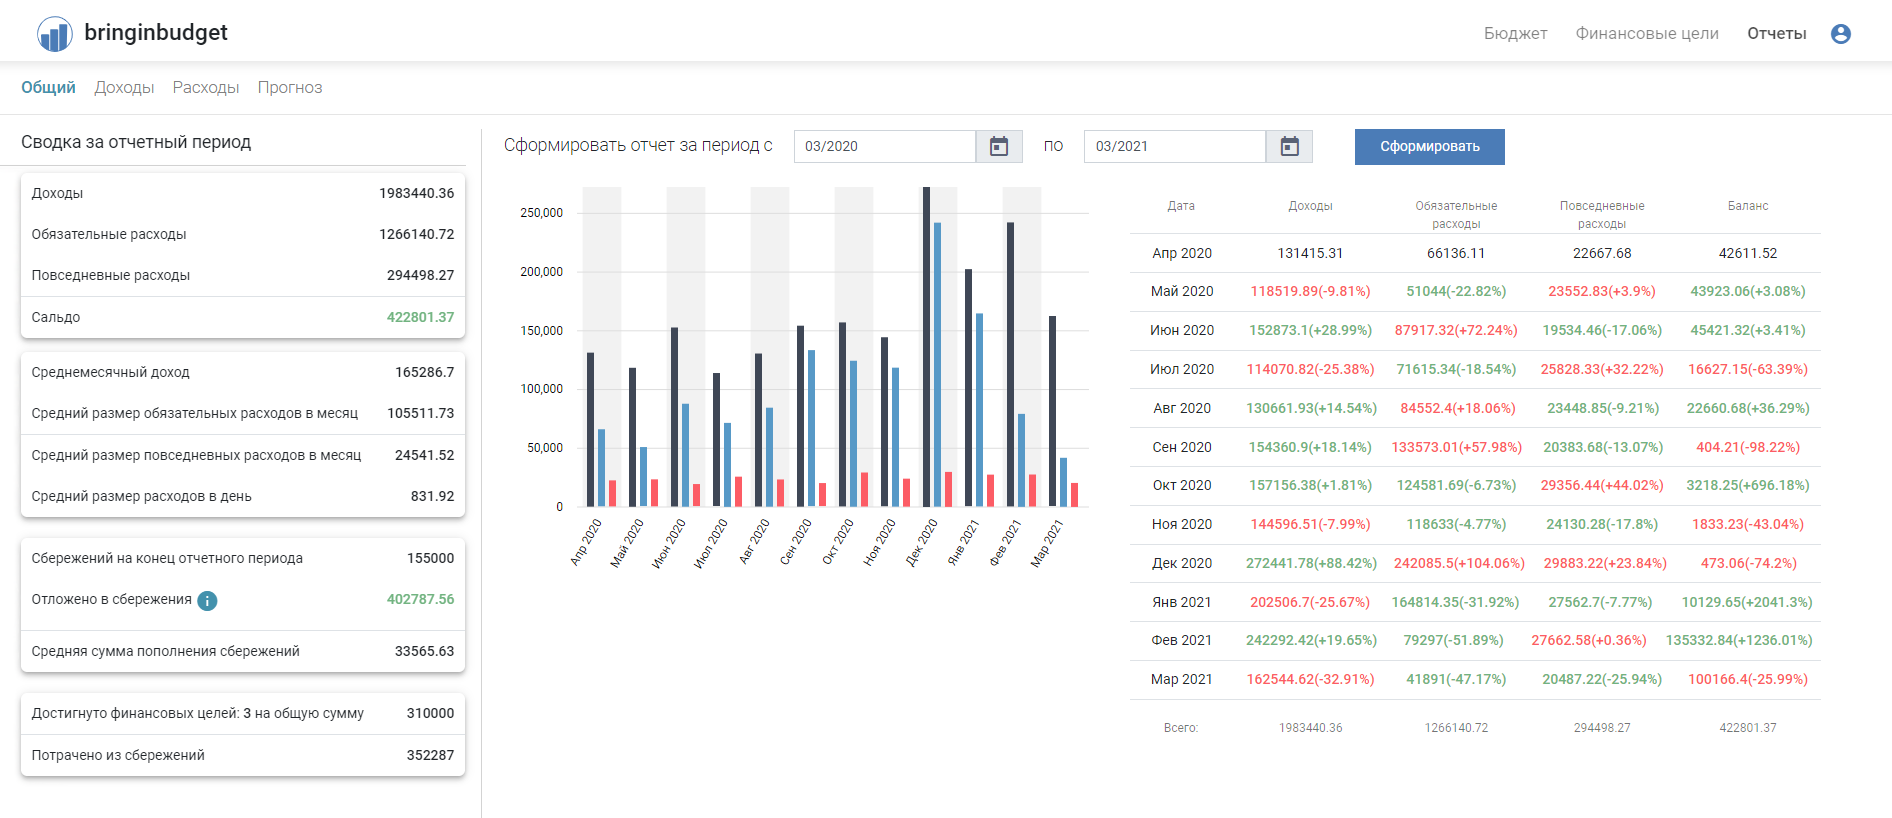
Task: Open the start date calendar picker icon
Action: tap(999, 147)
